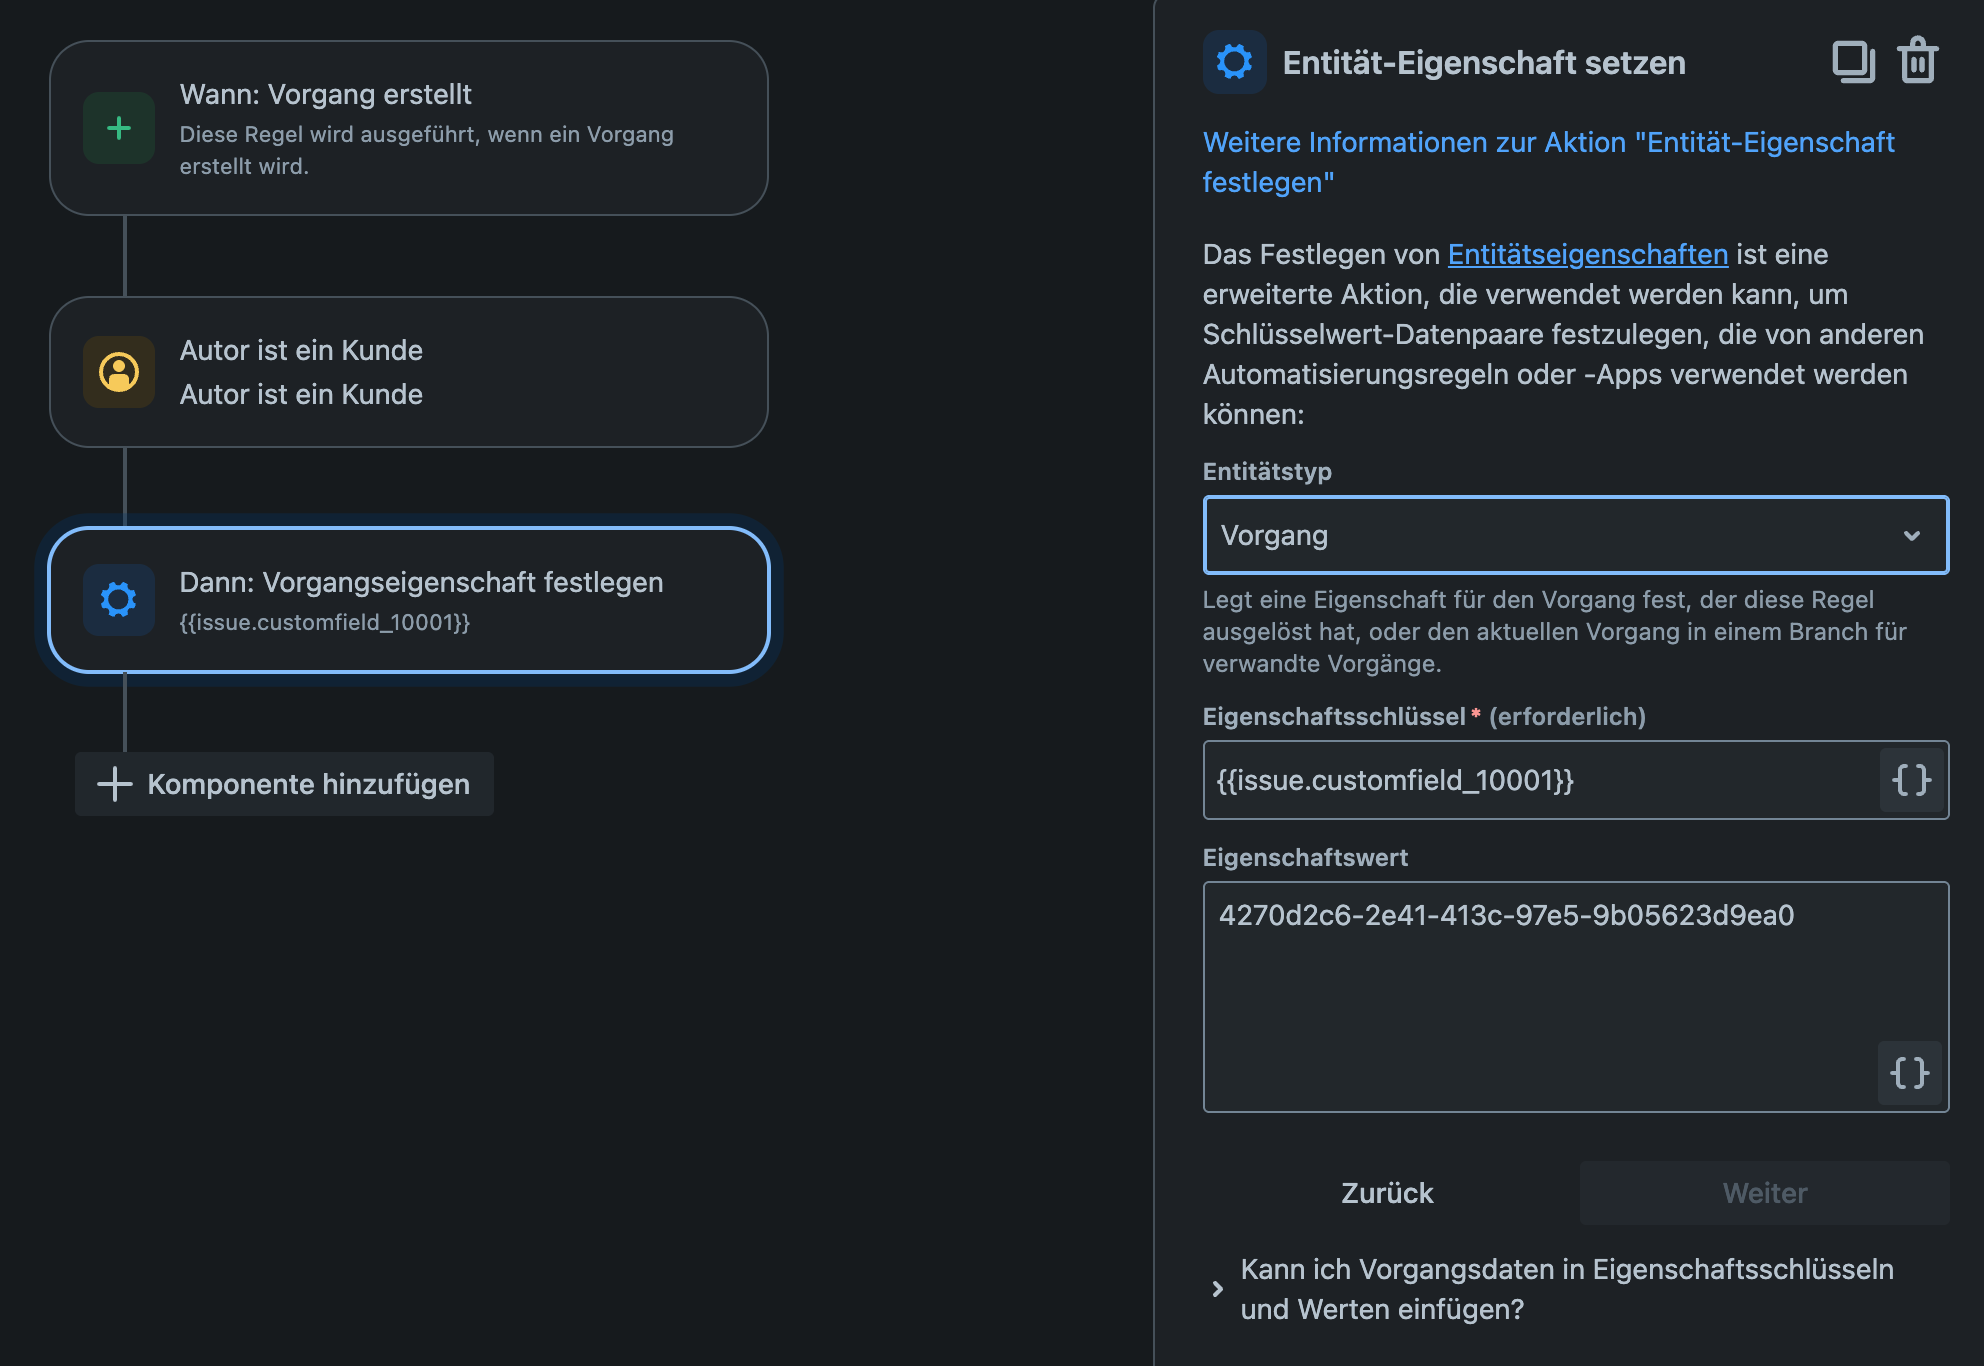Click plus icon beside Komponente hinzufügen
Viewport: 1984px width, 1366px height.
pyautogui.click(x=115, y=784)
